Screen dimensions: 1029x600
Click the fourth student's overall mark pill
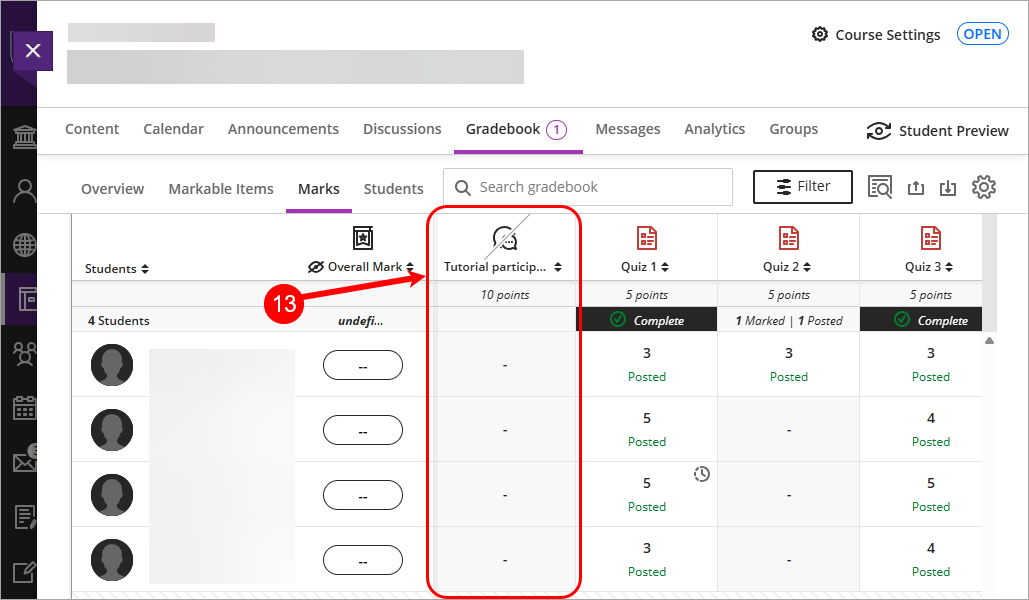click(x=363, y=560)
